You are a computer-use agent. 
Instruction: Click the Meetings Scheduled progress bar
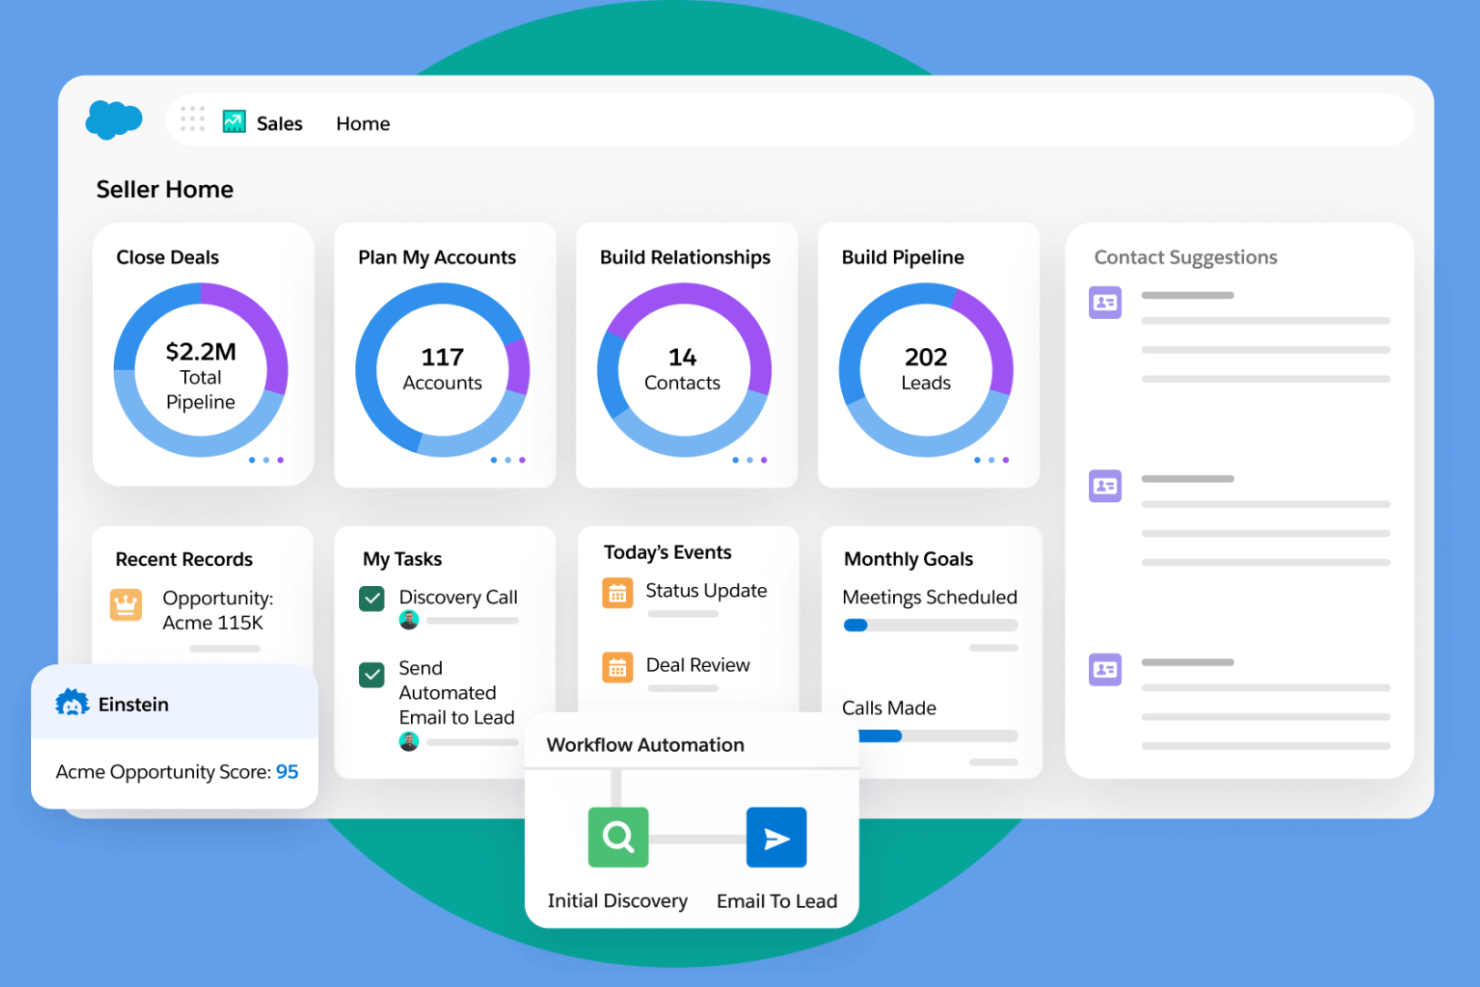tap(928, 624)
